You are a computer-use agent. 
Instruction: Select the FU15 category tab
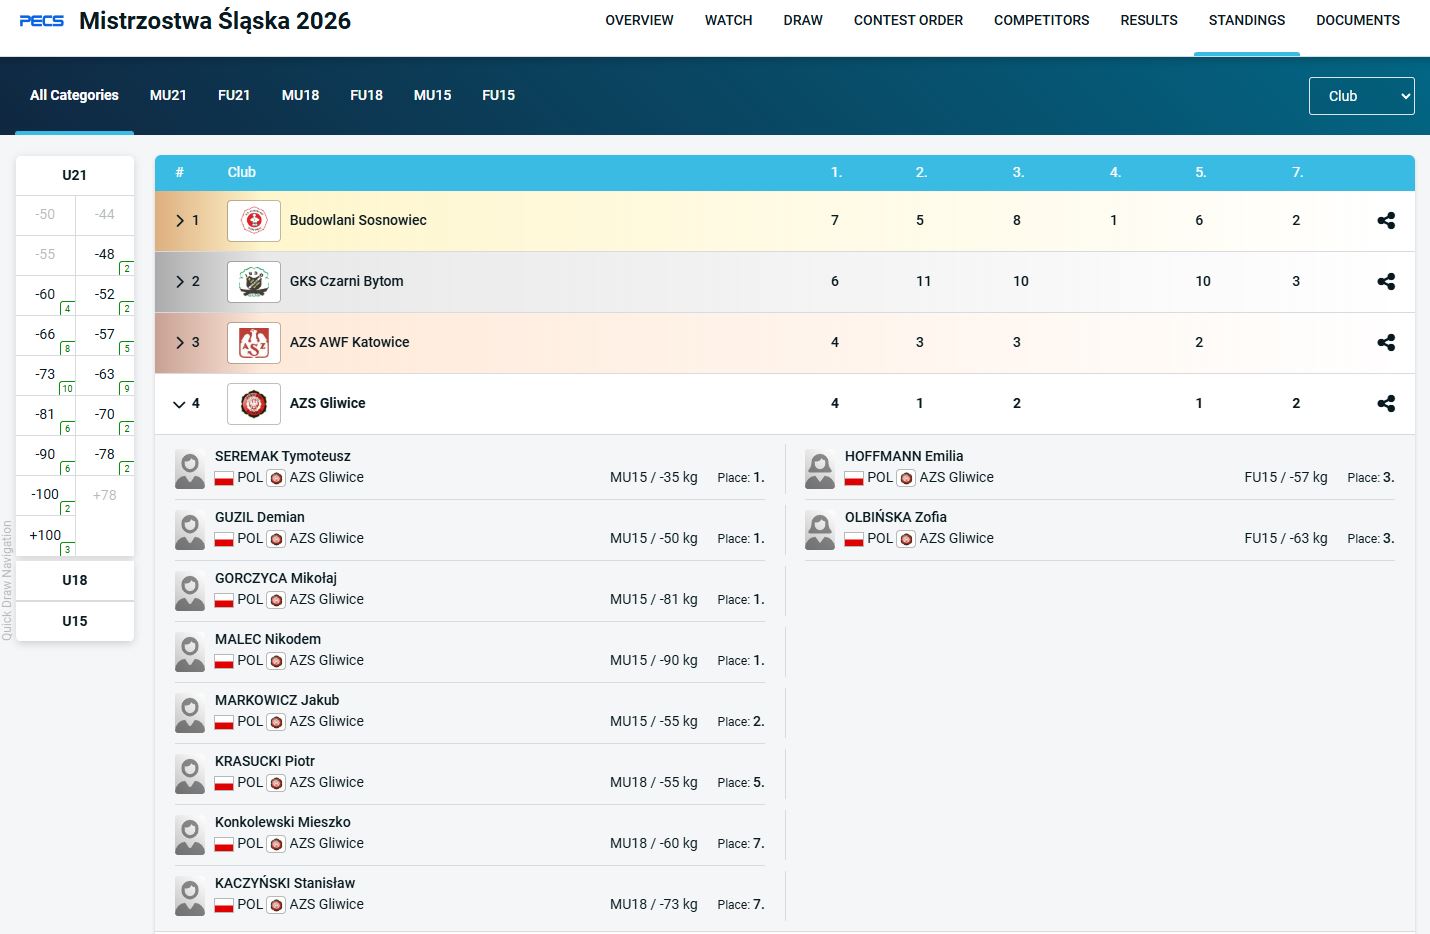498,95
